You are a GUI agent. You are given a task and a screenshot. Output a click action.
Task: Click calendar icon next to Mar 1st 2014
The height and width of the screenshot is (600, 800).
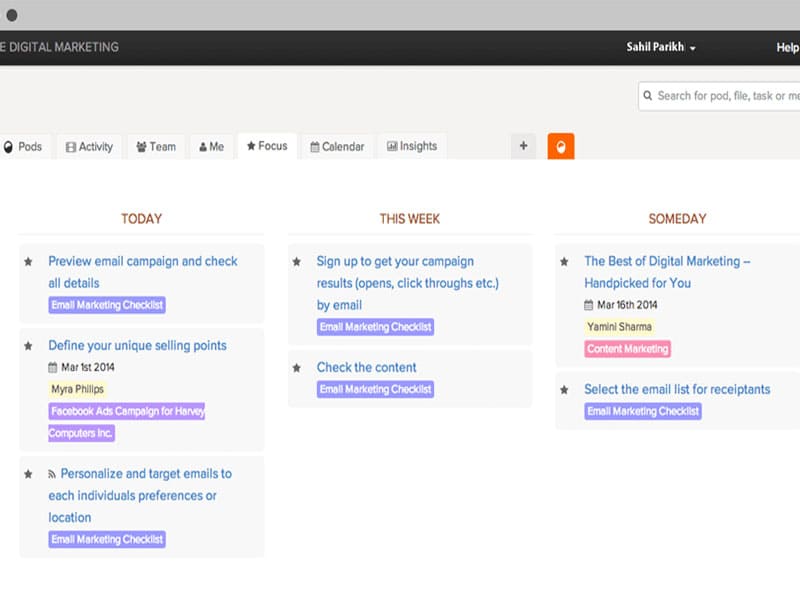53,367
